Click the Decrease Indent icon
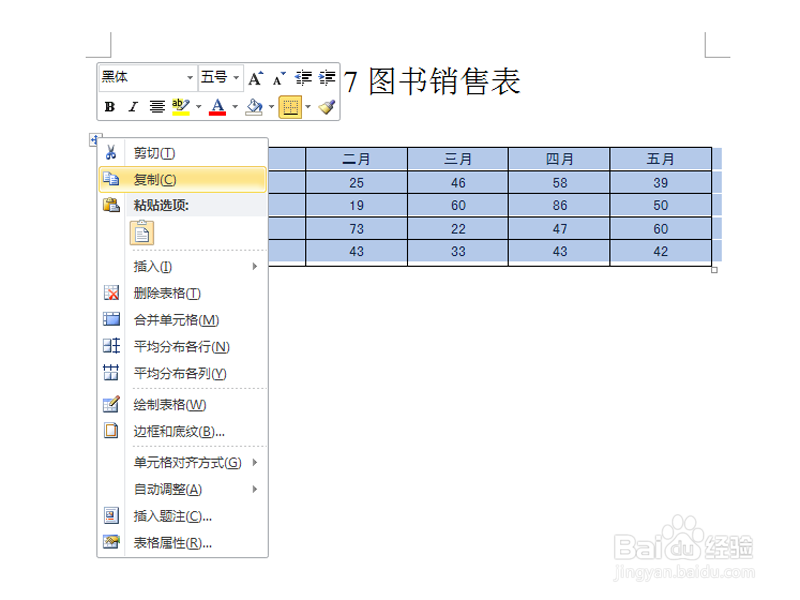Image resolution: width=800 pixels, height=600 pixels. [x=304, y=78]
